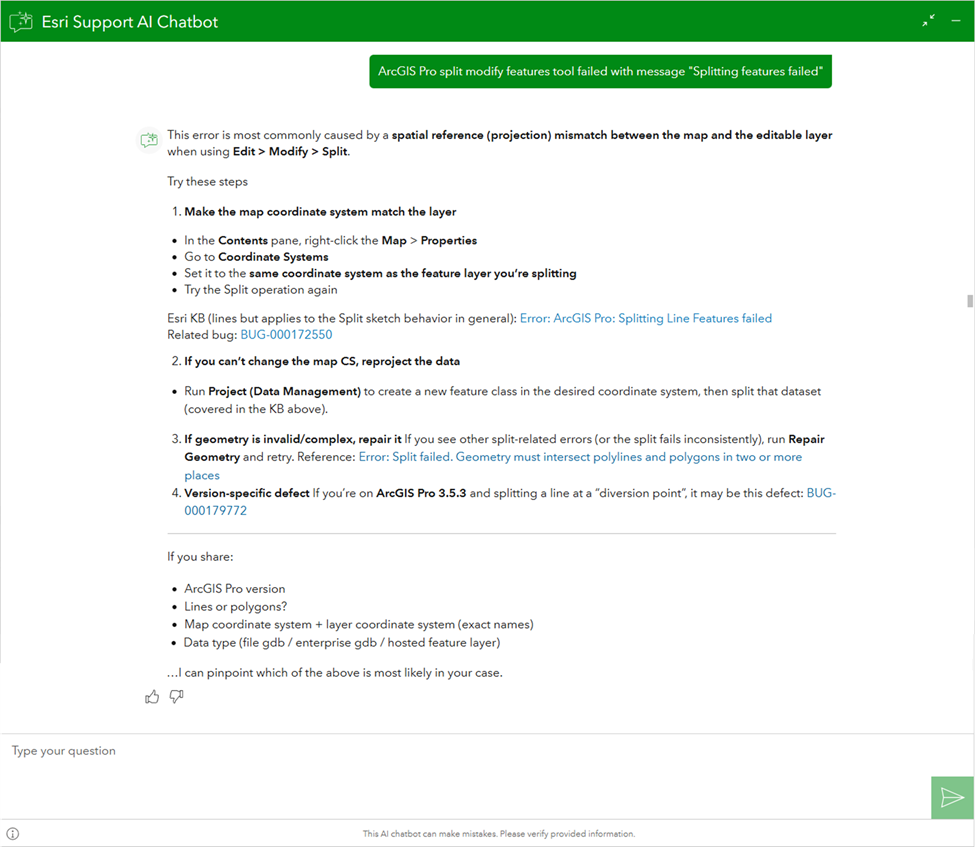Click the scrollbar thumb on the right edge
The height and width of the screenshot is (847, 975).
968,302
